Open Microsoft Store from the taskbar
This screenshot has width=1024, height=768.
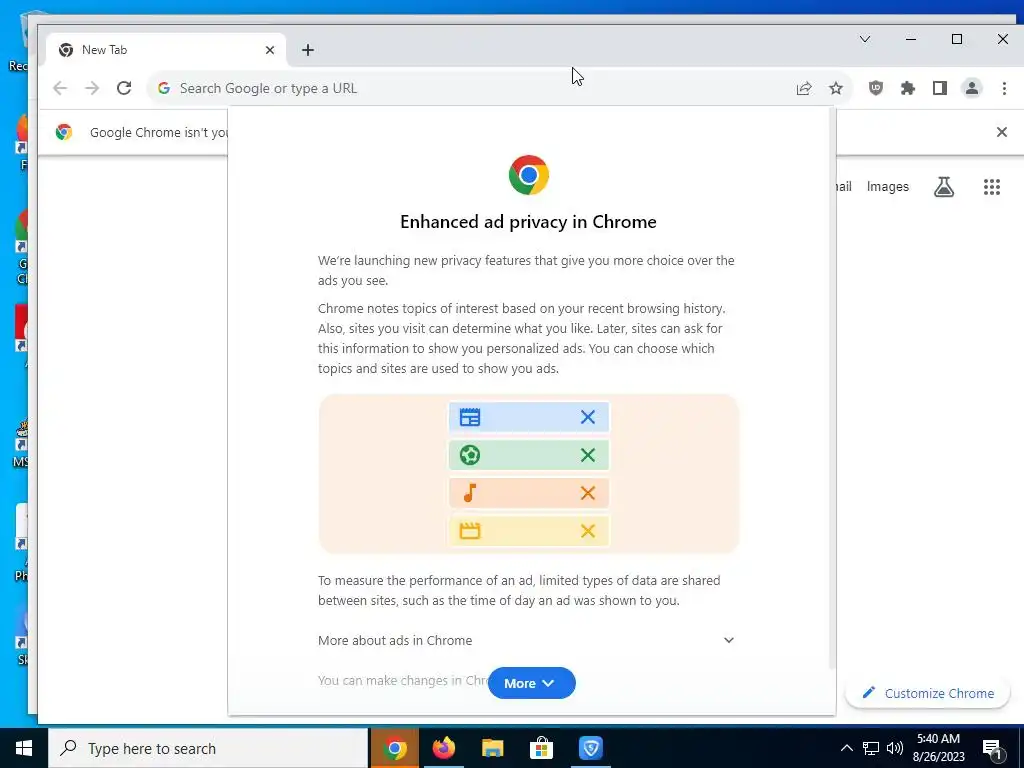[541, 748]
